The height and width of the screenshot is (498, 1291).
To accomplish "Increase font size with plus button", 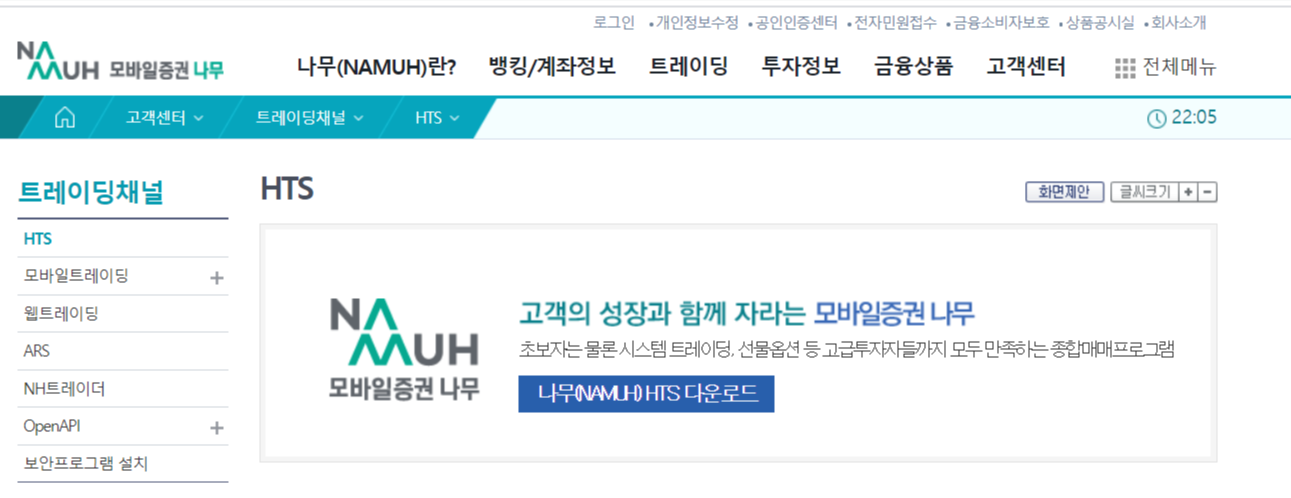I will click(1187, 192).
